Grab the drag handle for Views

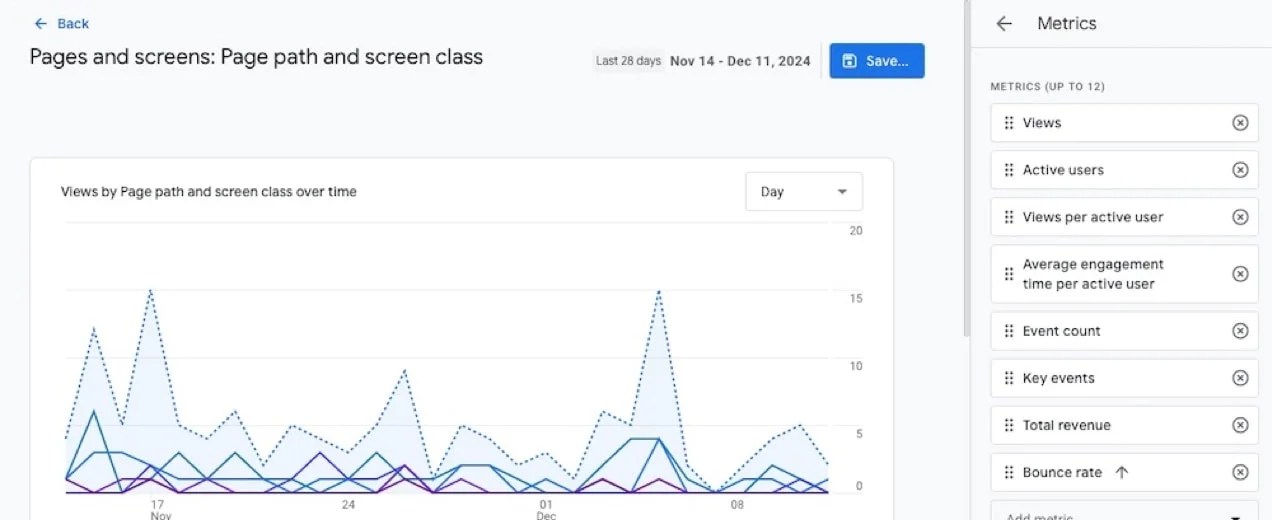click(1008, 123)
